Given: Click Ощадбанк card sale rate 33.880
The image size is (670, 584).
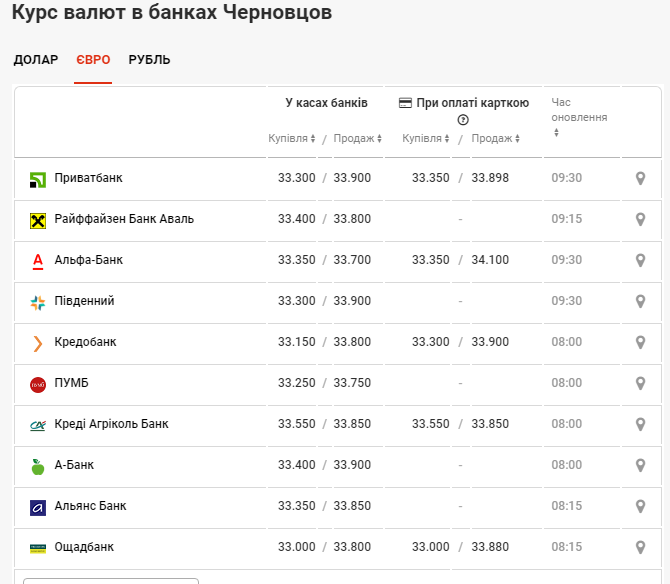Looking at the screenshot, I should (490, 547).
